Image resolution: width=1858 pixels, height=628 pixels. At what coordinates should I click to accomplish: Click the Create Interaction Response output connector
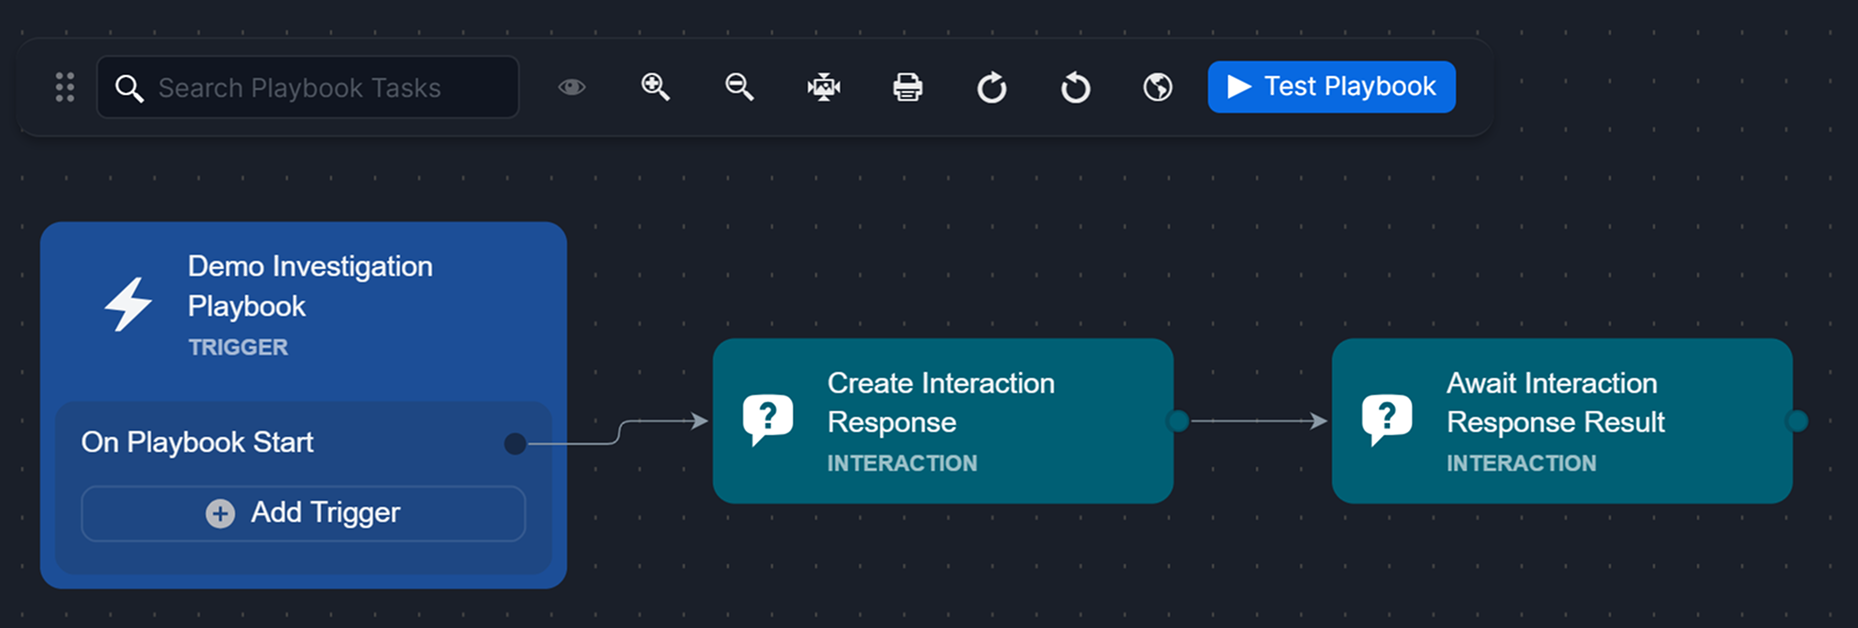click(1178, 421)
